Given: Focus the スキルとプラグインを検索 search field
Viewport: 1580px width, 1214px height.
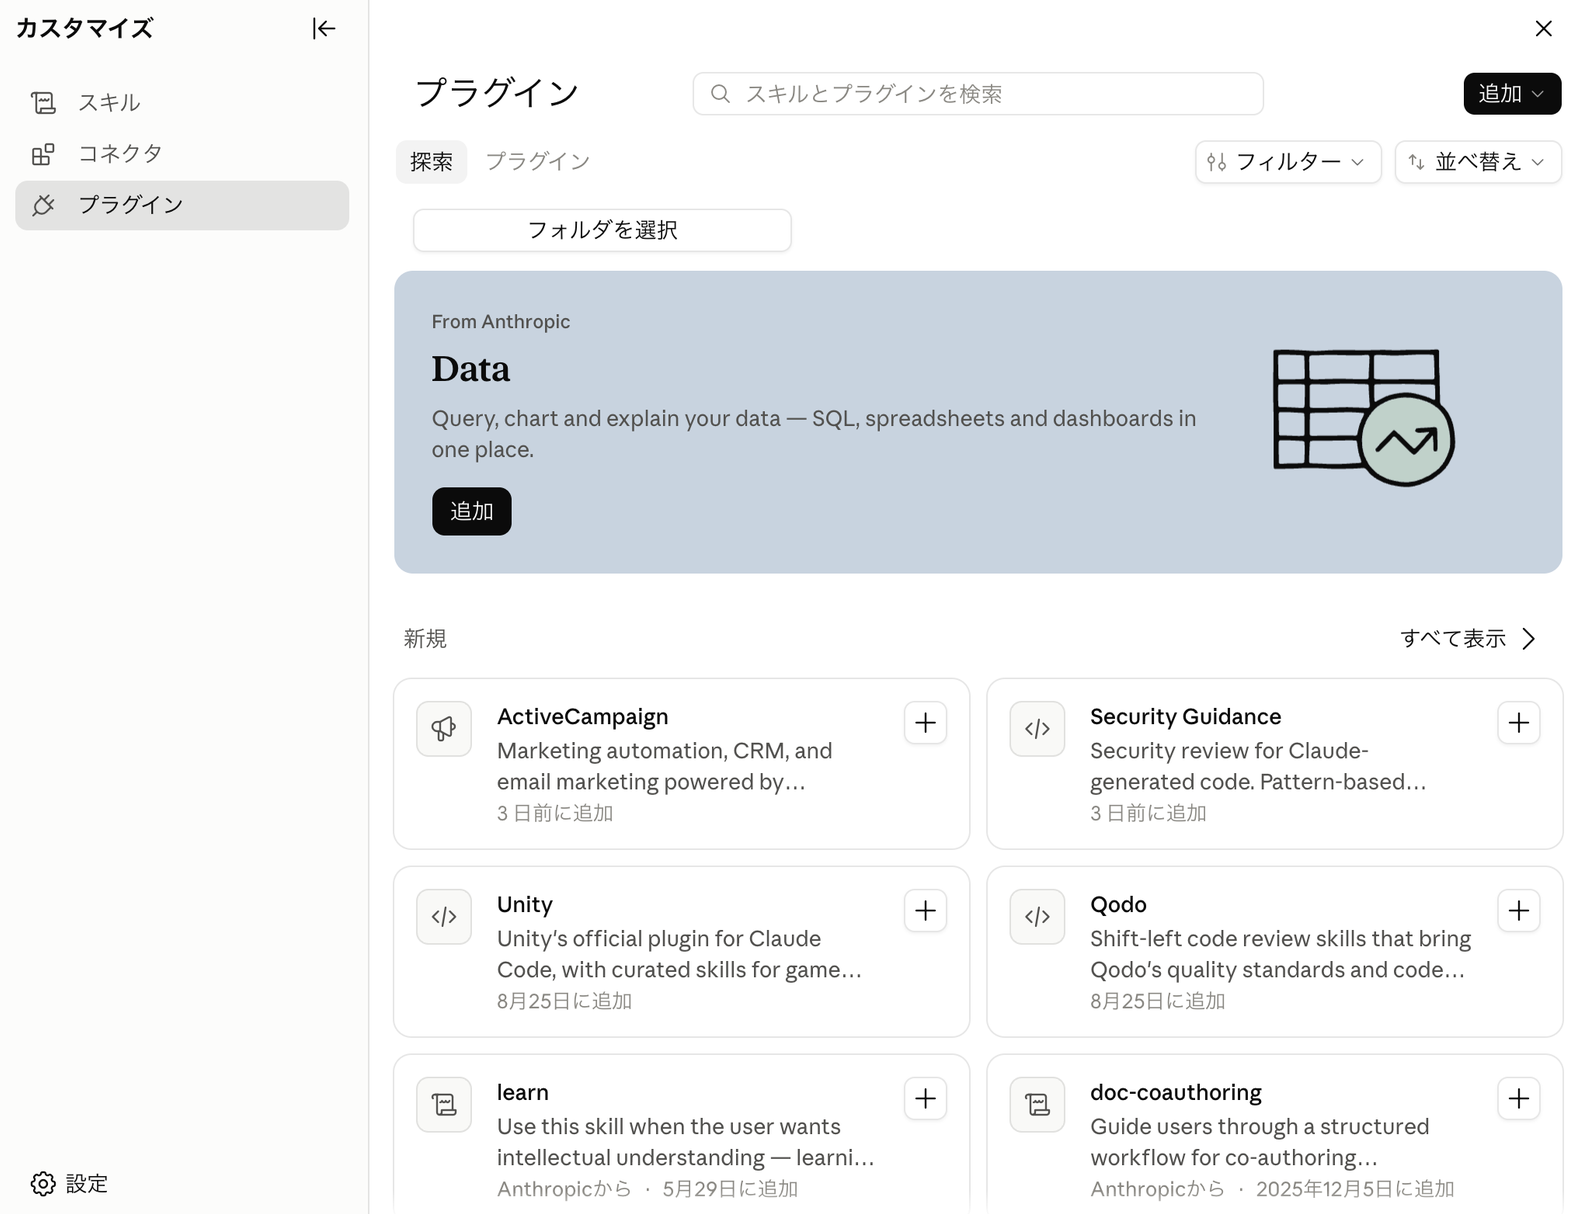Looking at the screenshot, I should [x=978, y=94].
